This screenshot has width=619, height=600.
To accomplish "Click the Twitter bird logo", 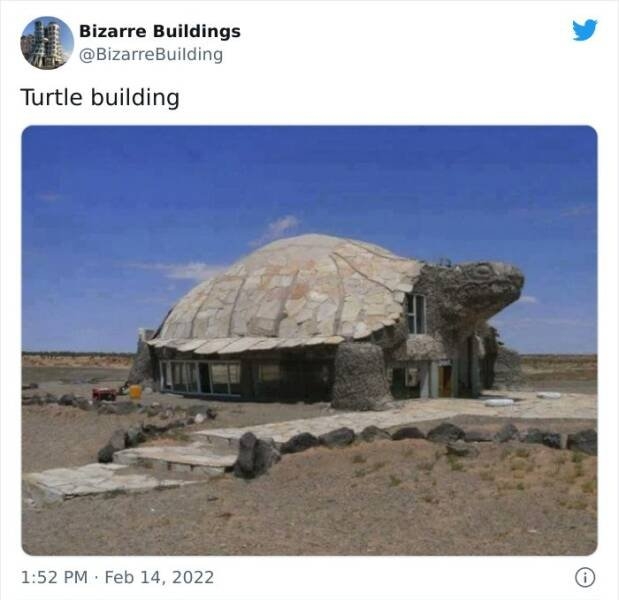I will pyautogui.click(x=585, y=30).
